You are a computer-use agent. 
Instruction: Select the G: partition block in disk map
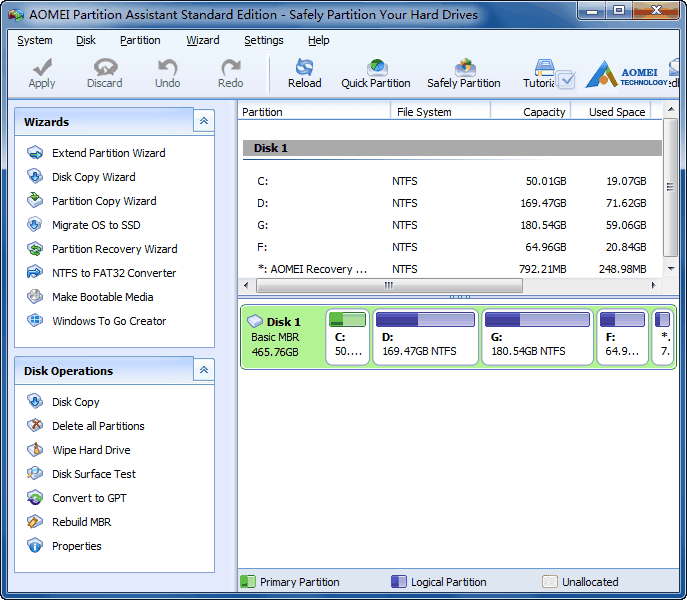tap(535, 338)
